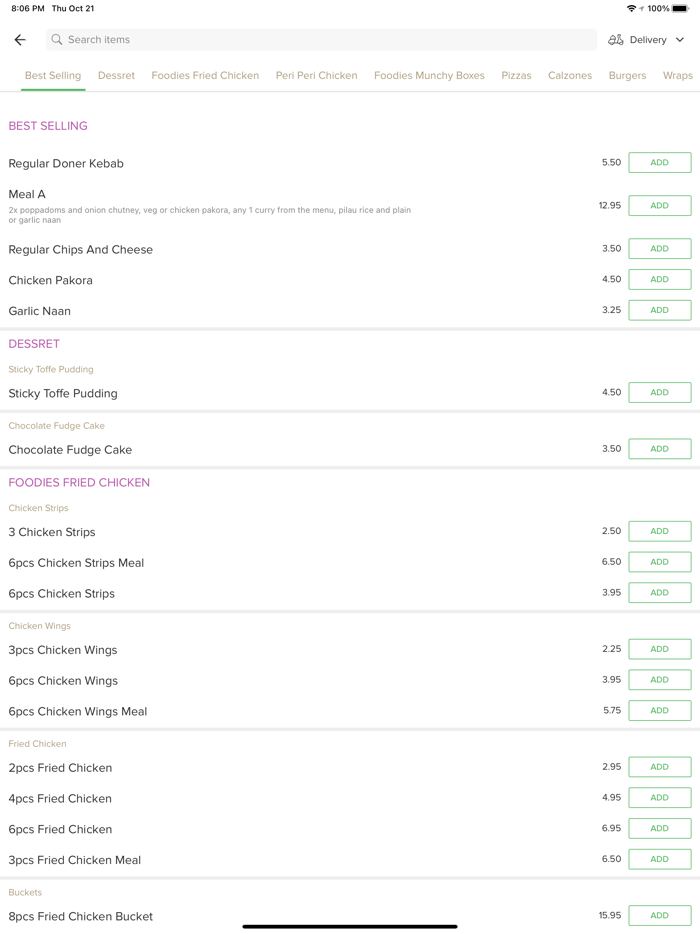The height and width of the screenshot is (934, 700).
Task: Tap the delivery bicycle icon
Action: click(616, 40)
